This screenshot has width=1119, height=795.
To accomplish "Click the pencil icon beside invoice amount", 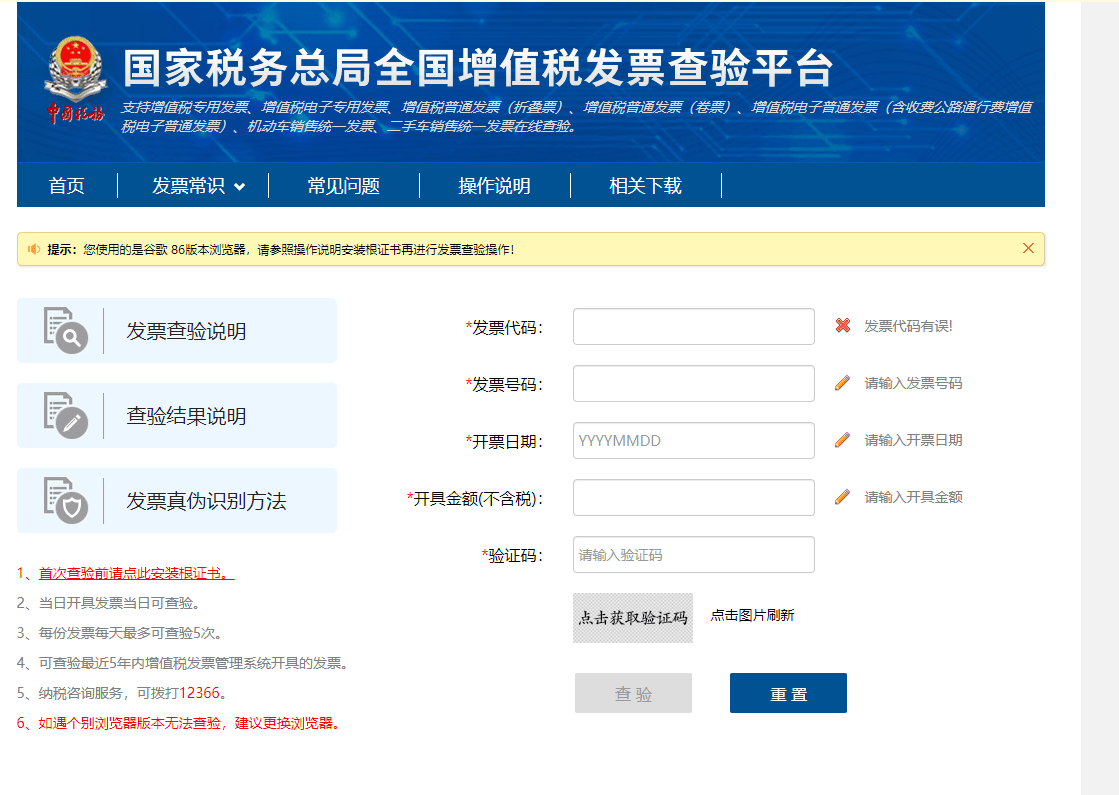I will click(x=843, y=497).
